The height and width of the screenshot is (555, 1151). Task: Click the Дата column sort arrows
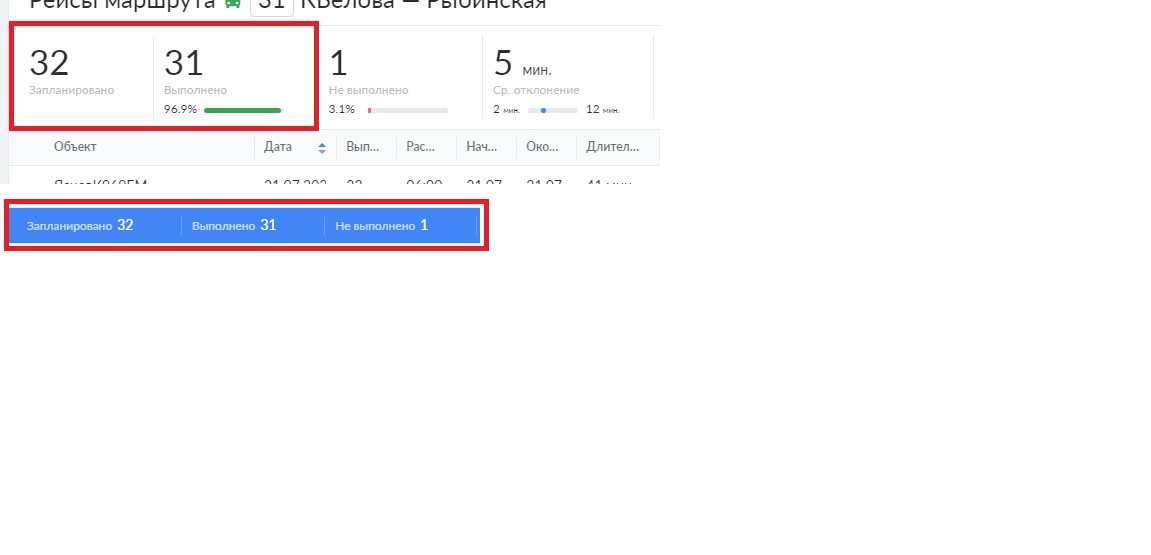(x=322, y=148)
